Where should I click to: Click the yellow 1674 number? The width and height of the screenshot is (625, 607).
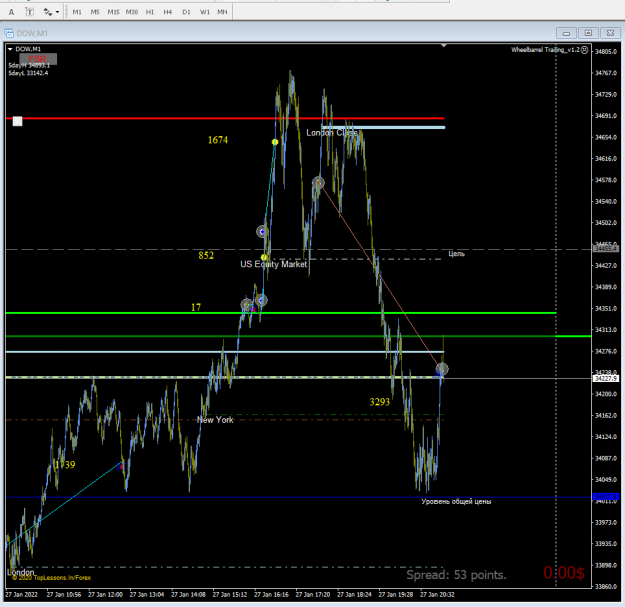point(218,140)
